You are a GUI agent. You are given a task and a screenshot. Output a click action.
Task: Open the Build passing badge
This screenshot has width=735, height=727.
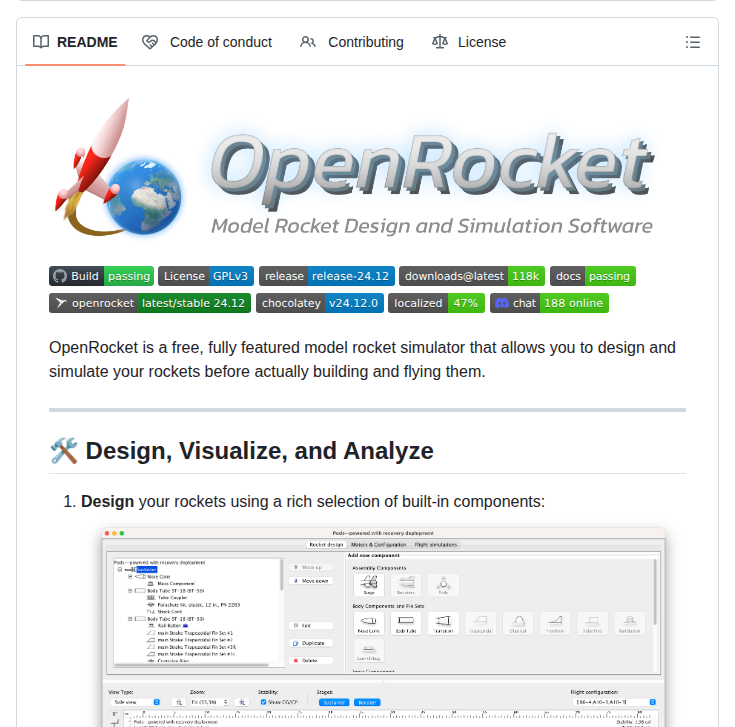[x=101, y=276]
